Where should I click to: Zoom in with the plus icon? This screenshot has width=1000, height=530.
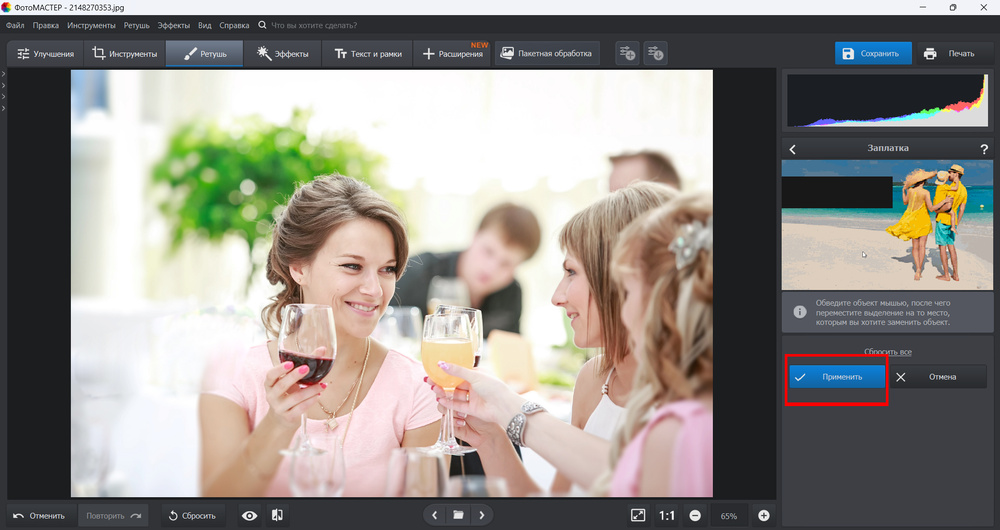tap(764, 515)
